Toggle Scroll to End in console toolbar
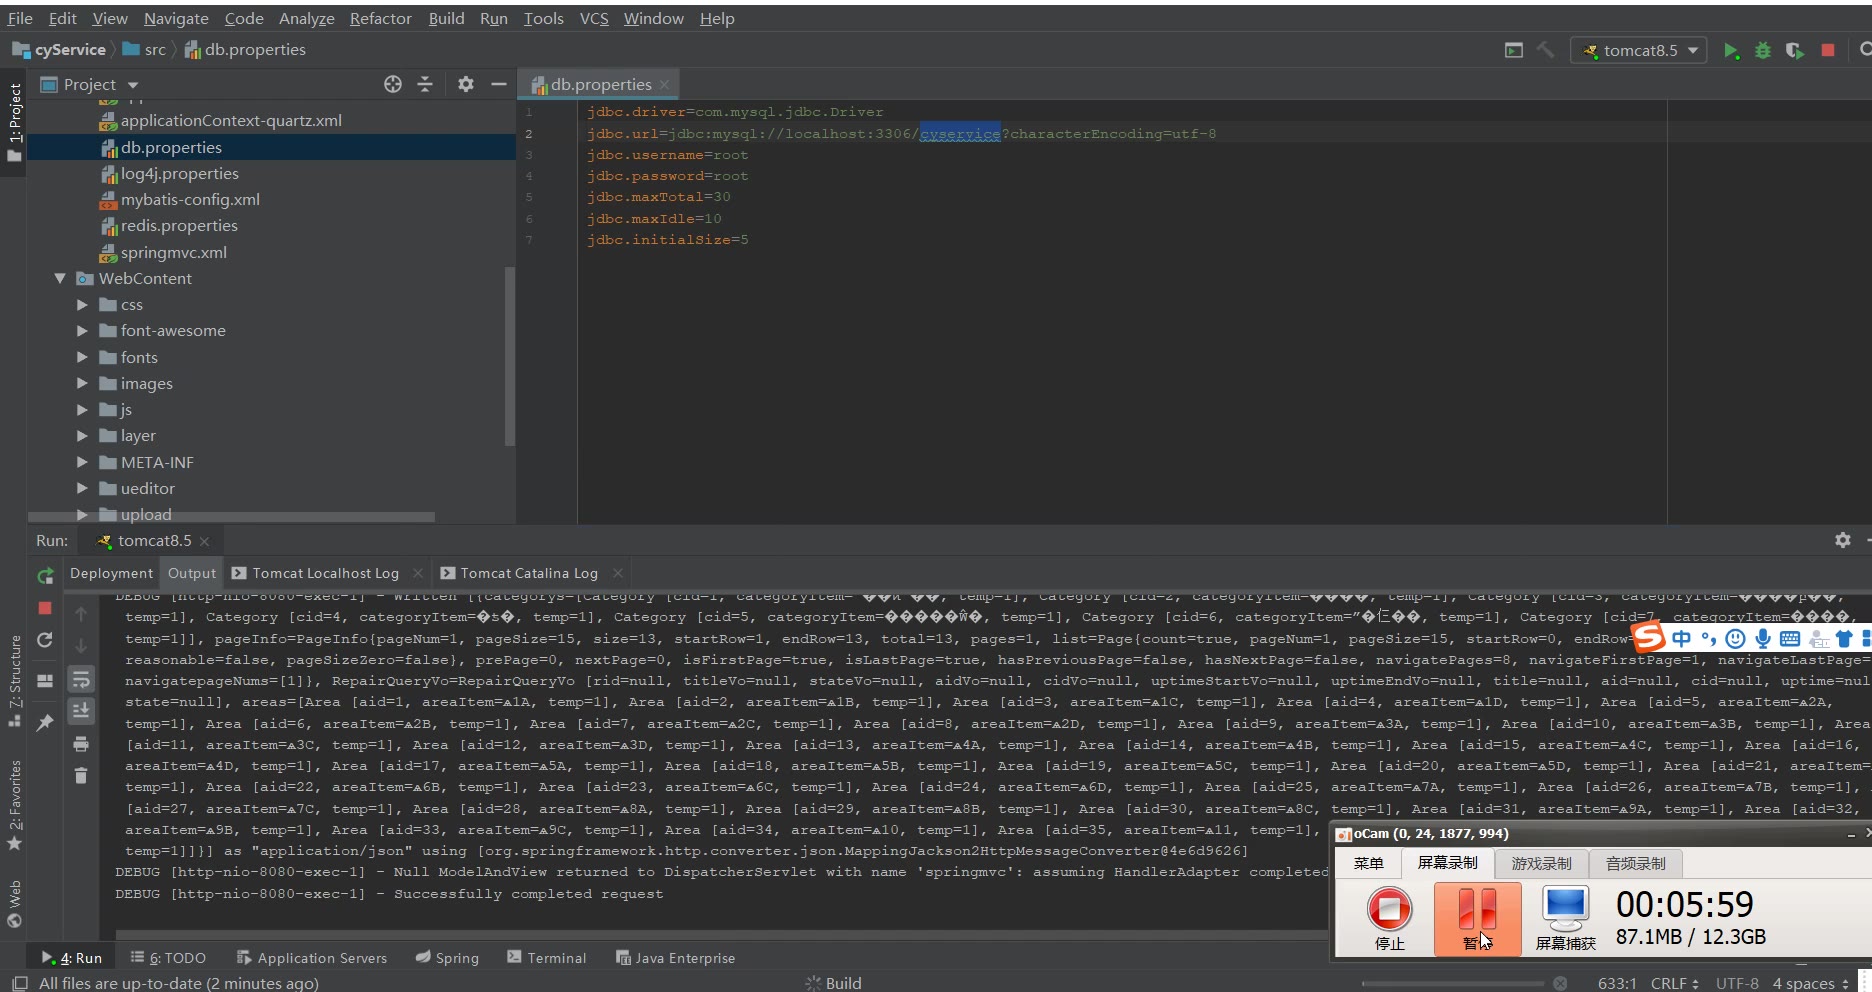This screenshot has width=1872, height=992. (x=81, y=711)
